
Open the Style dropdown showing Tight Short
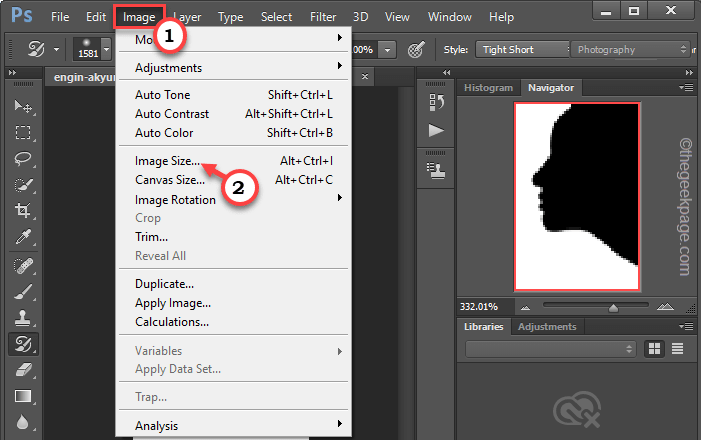pos(523,49)
